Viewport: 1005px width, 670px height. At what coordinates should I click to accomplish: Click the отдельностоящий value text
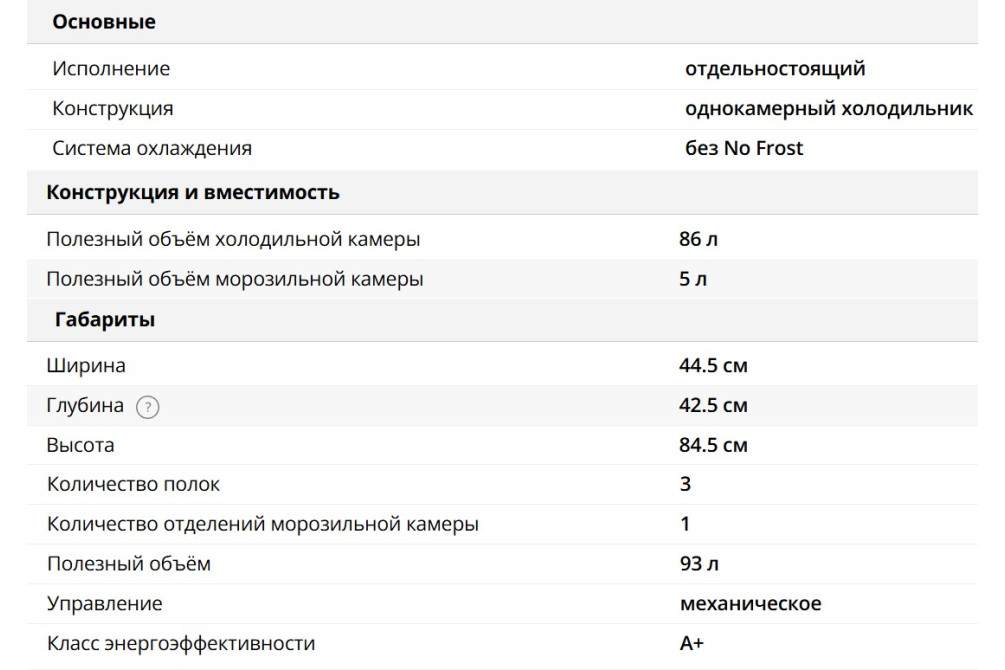(x=775, y=69)
